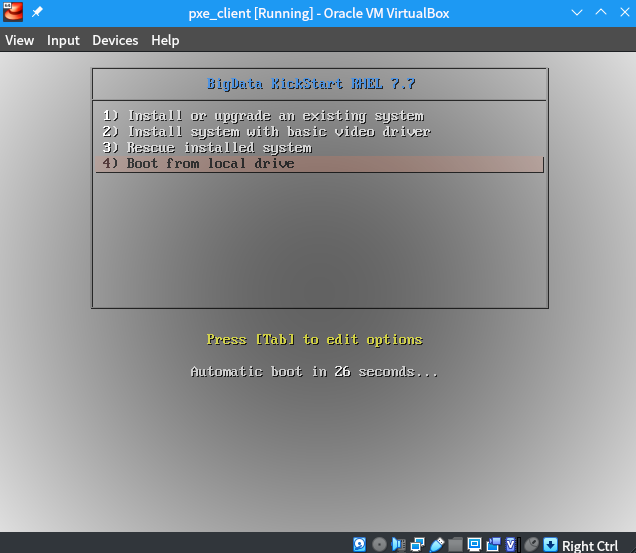Maximize the pxe_client VirtualBox window

click(601, 13)
